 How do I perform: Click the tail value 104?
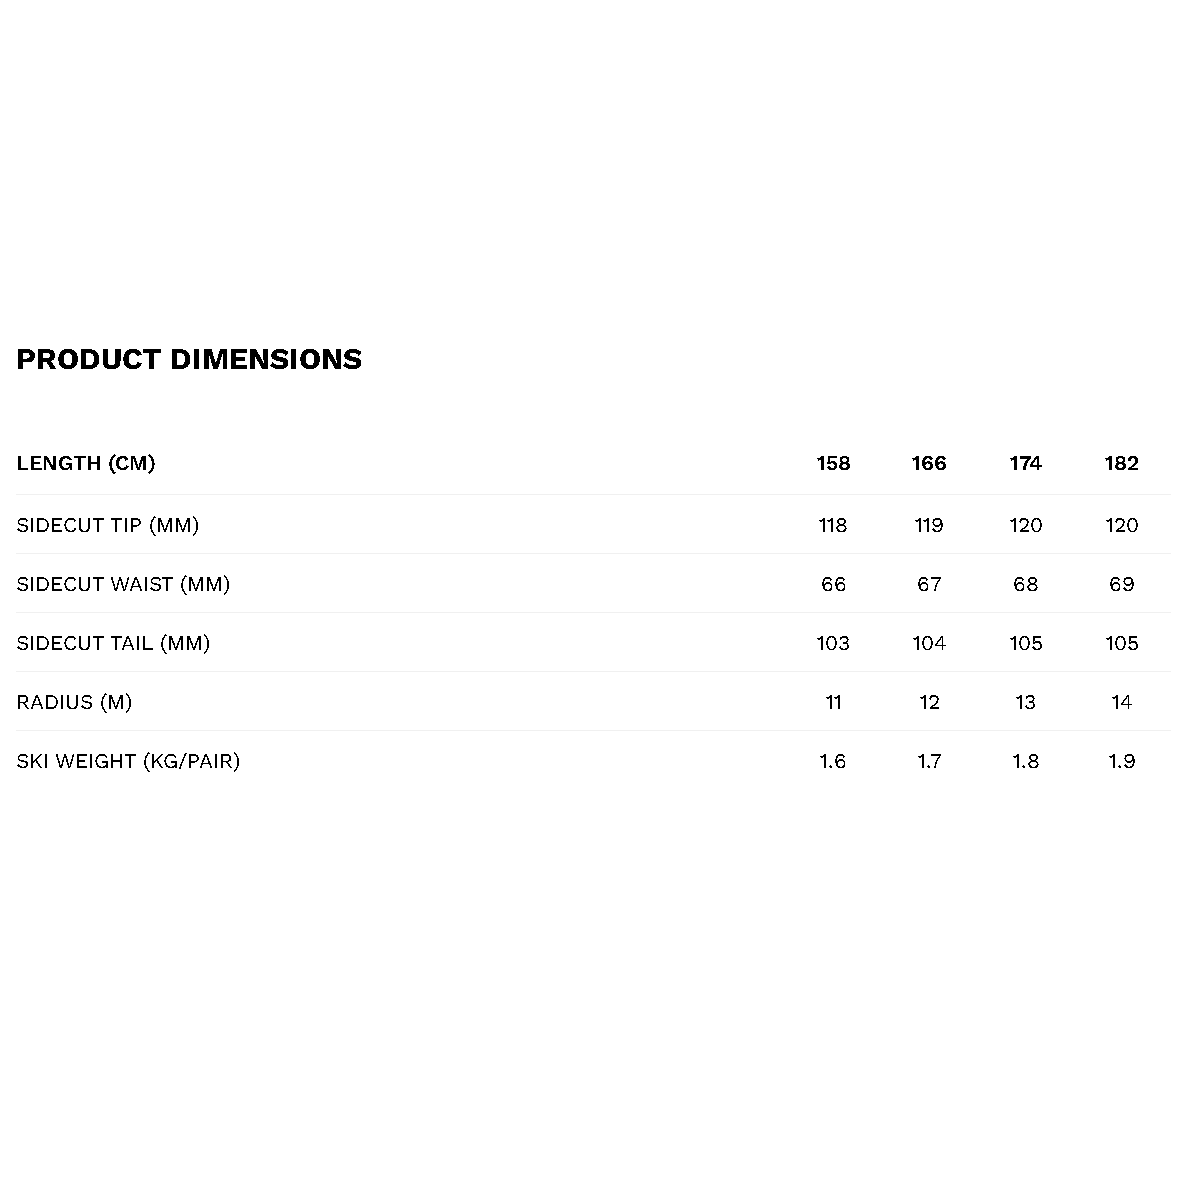click(929, 643)
